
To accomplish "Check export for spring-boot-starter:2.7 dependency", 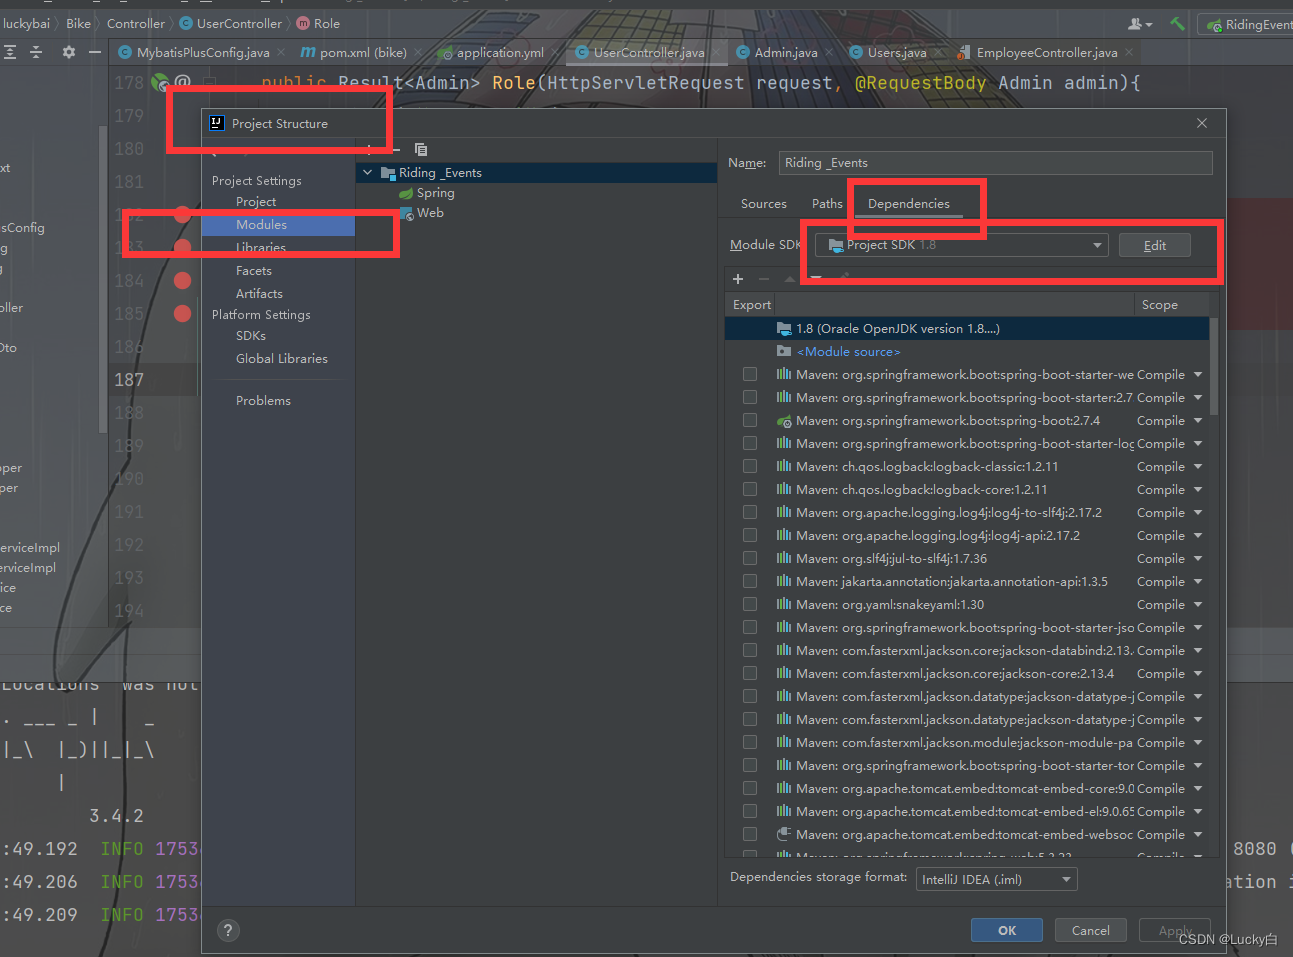I will 750,398.
